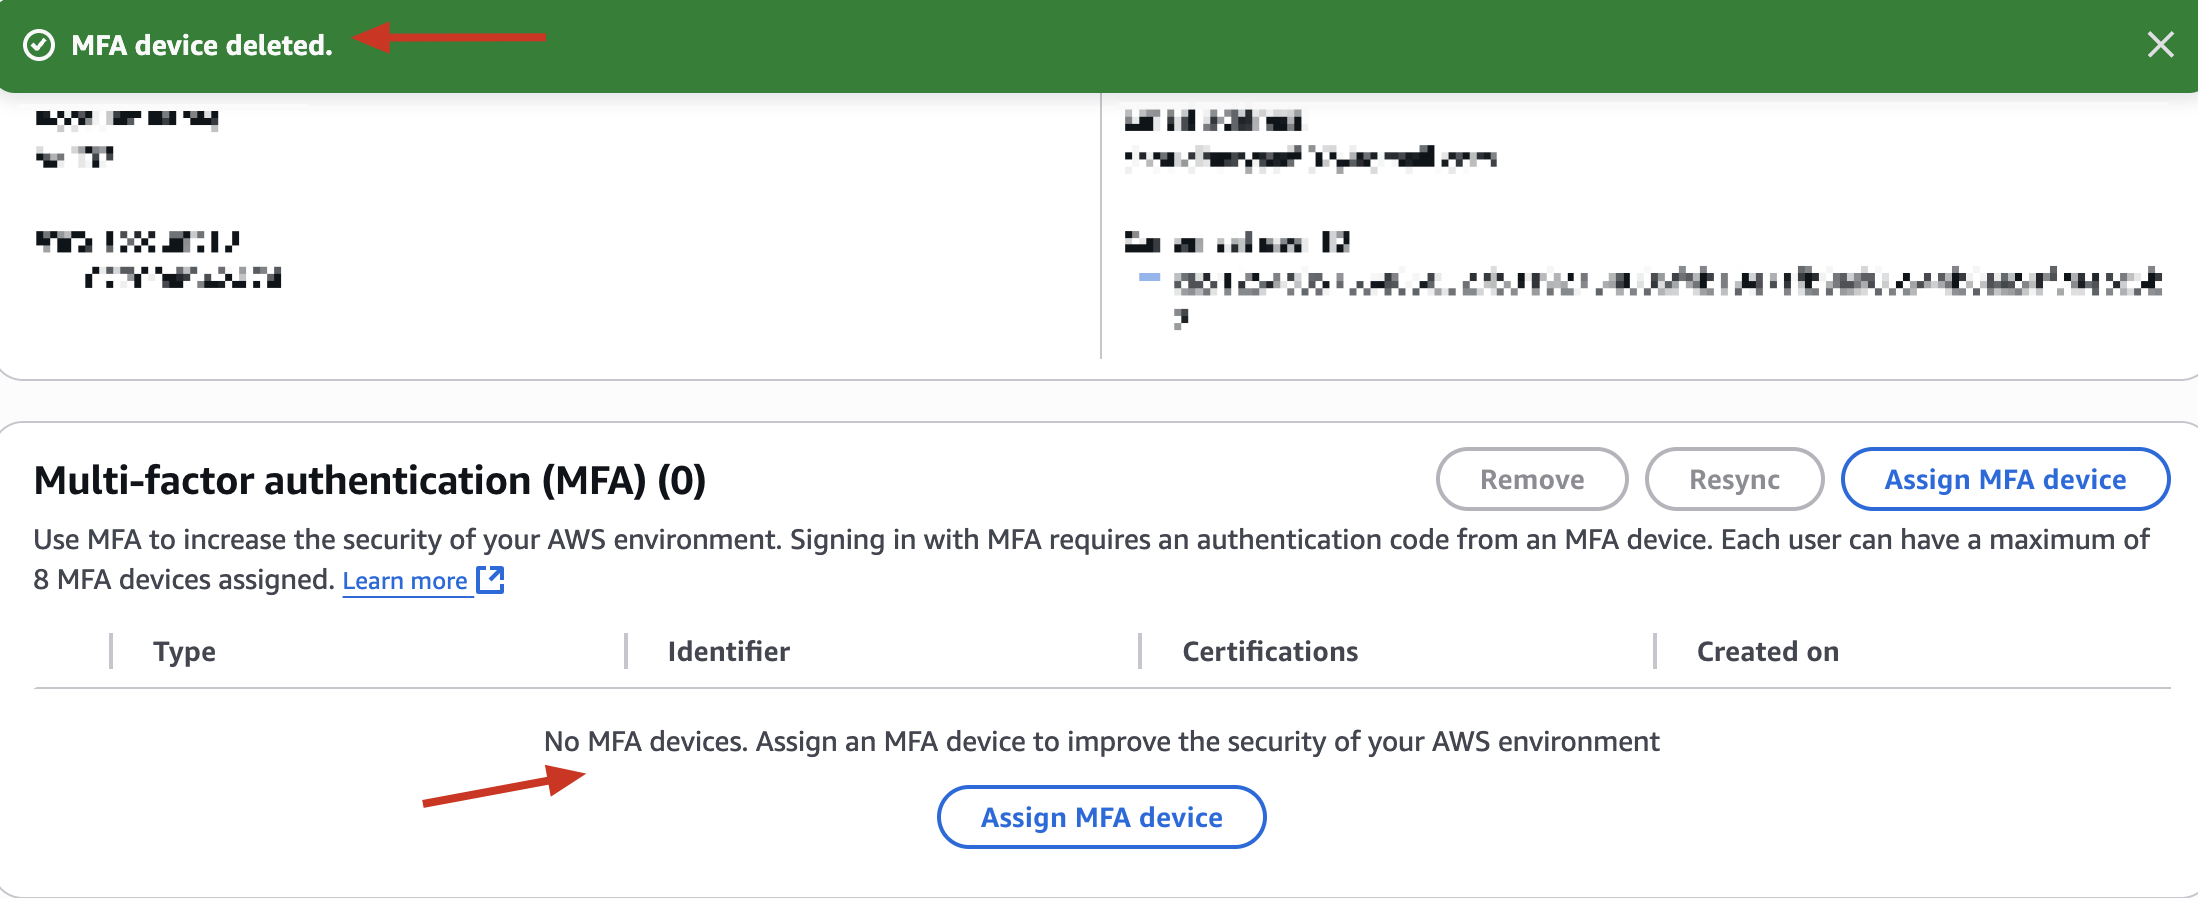Click the success checkmark icon in banner

click(x=39, y=45)
